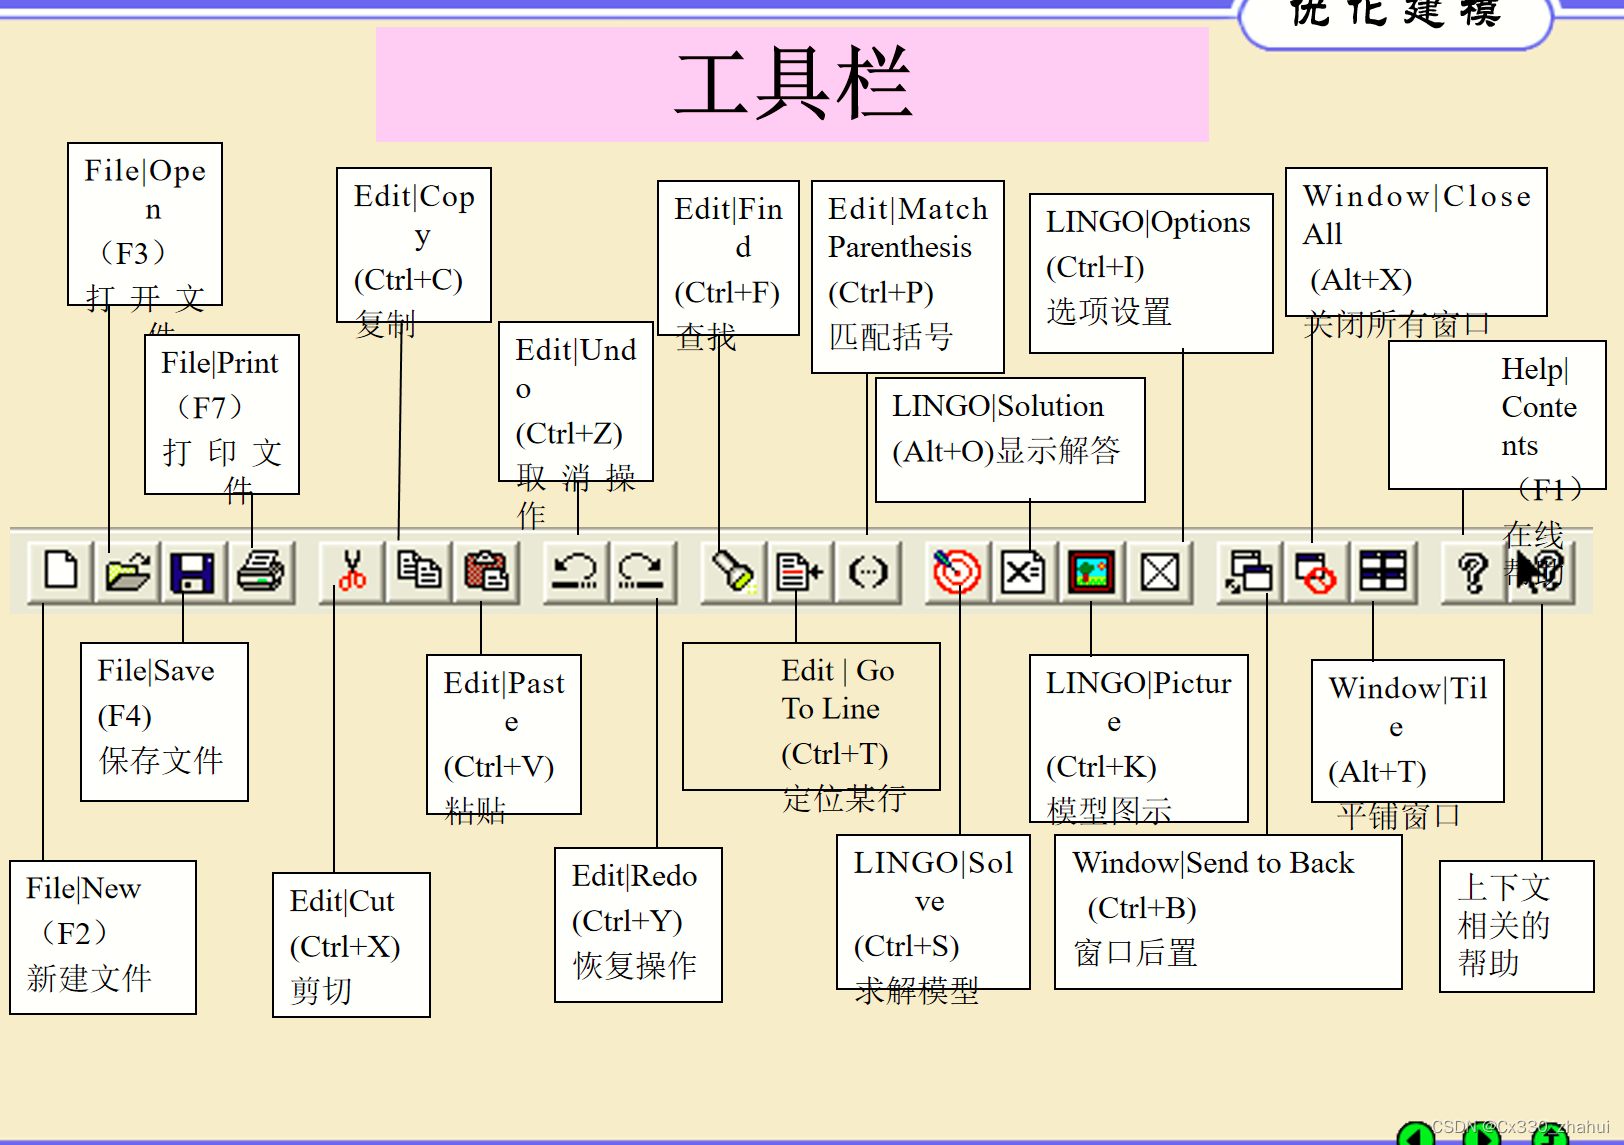The height and width of the screenshot is (1145, 1624).
Task: Print the file with the printer icon
Action: click(260, 572)
